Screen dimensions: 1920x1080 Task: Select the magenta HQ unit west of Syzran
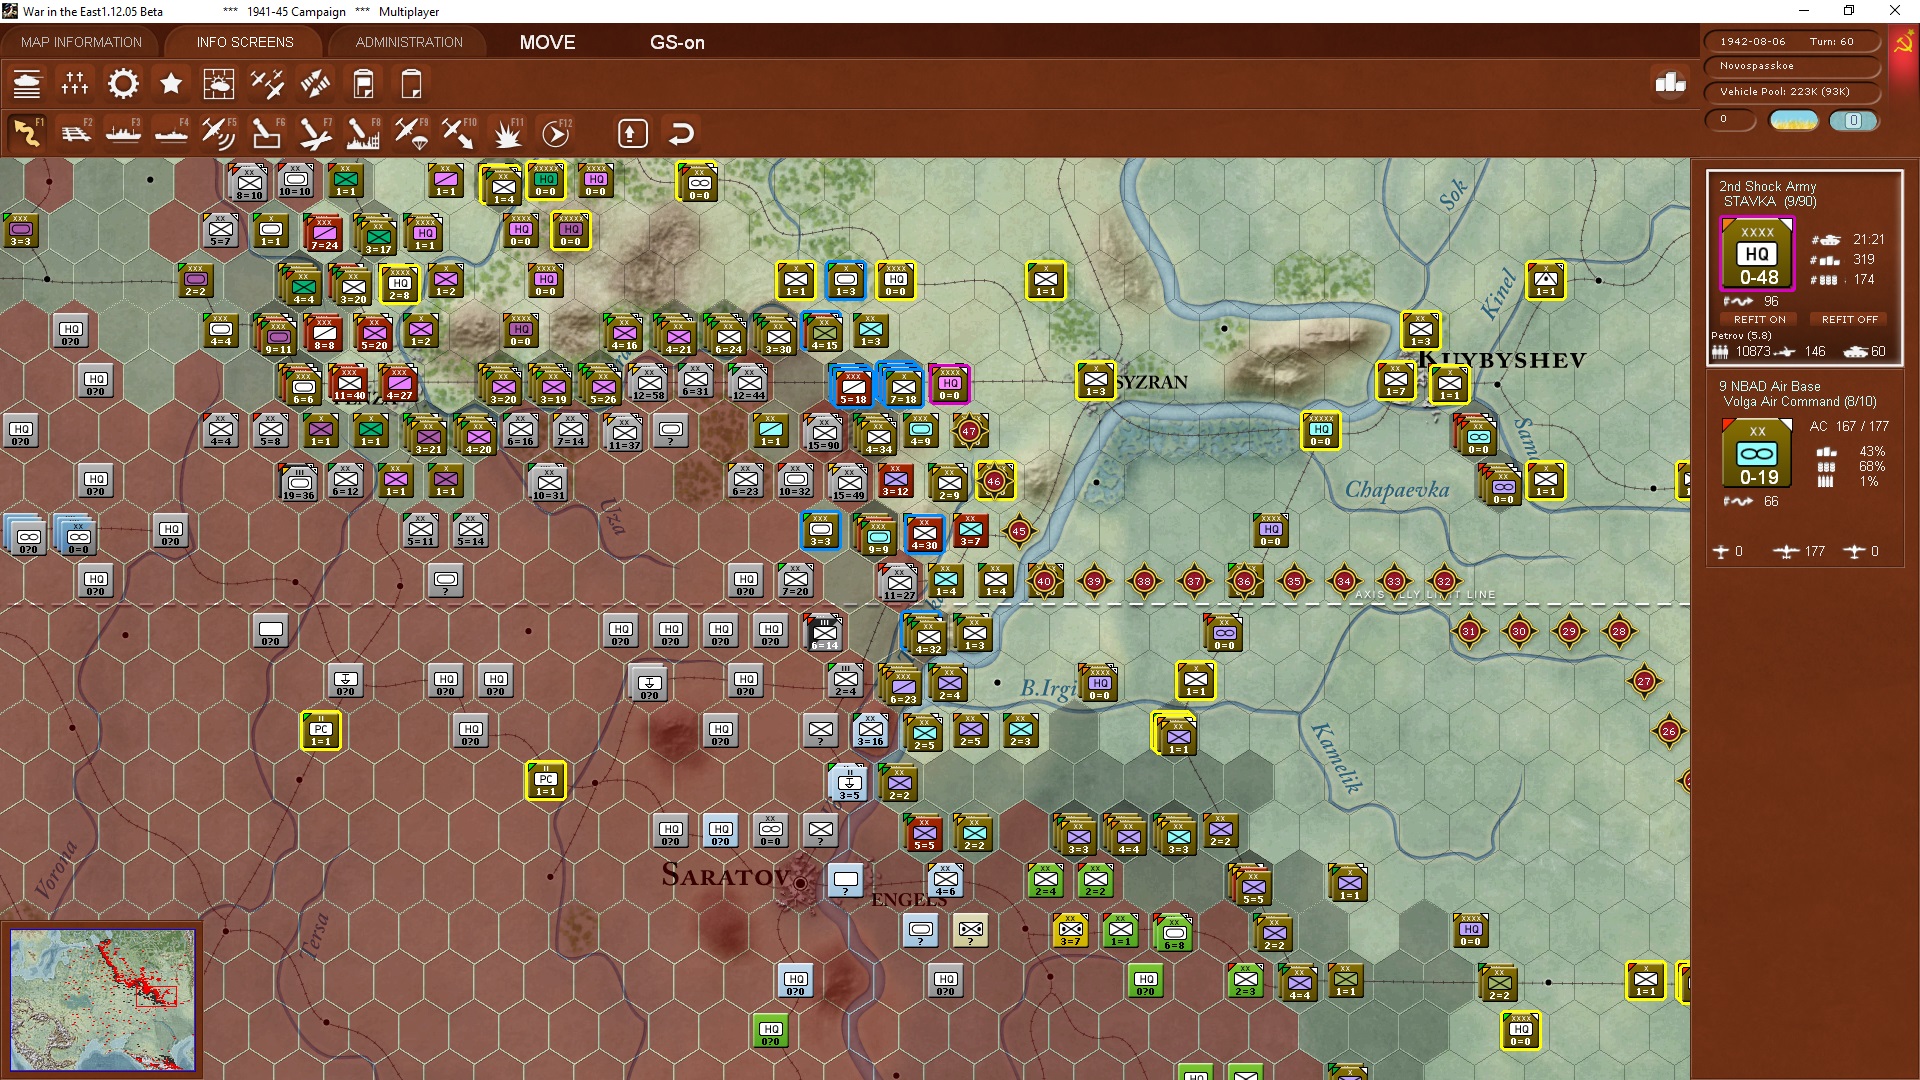pos(949,384)
